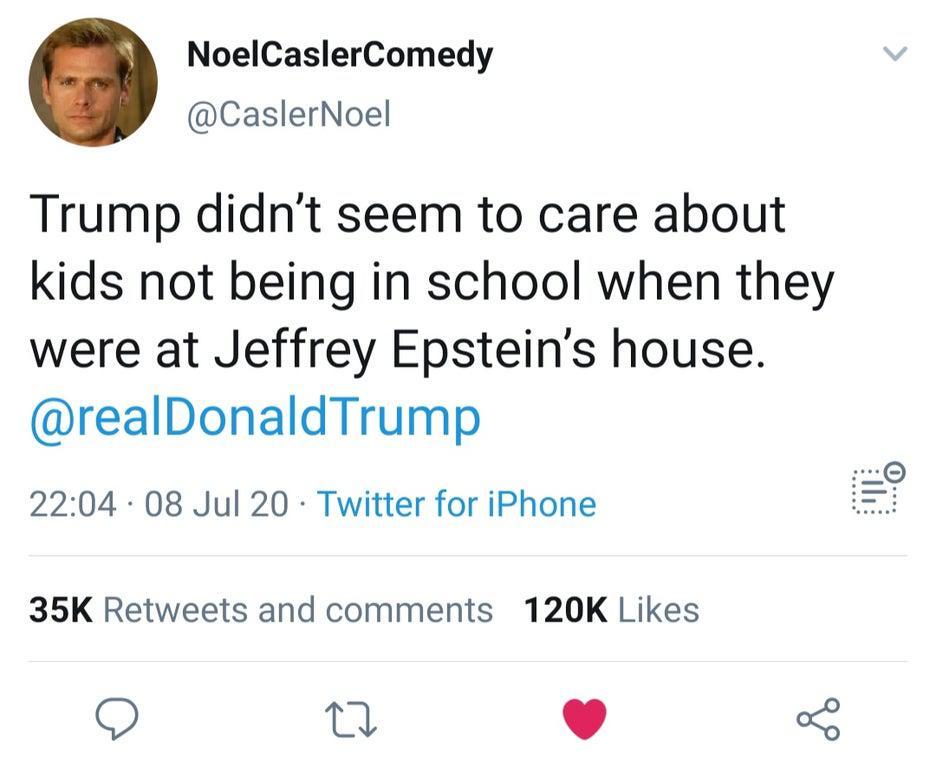This screenshot has height=768, width=936.
Task: Open the share icon for this tweet
Action: 819,719
